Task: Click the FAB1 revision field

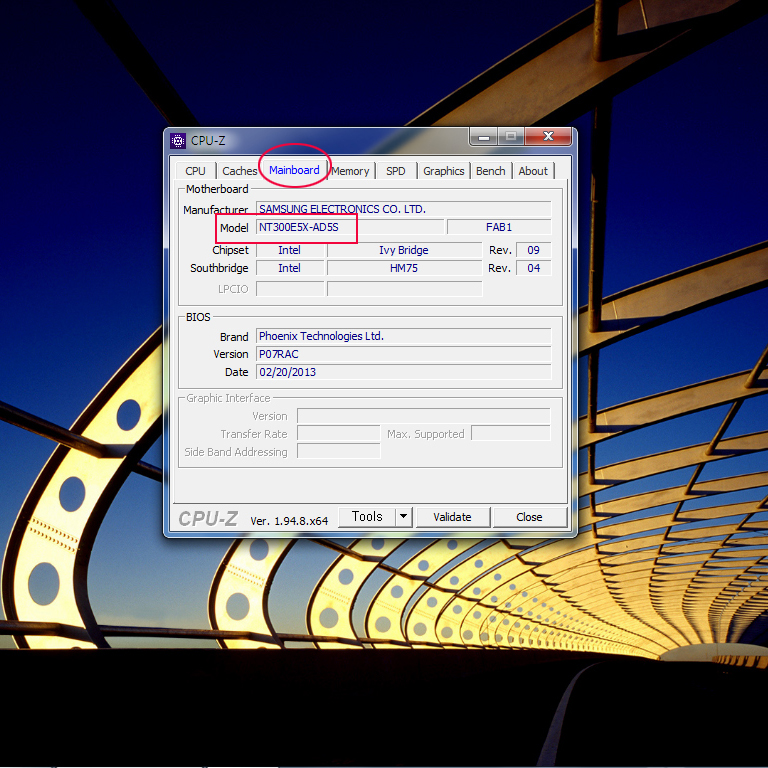Action: (x=499, y=227)
